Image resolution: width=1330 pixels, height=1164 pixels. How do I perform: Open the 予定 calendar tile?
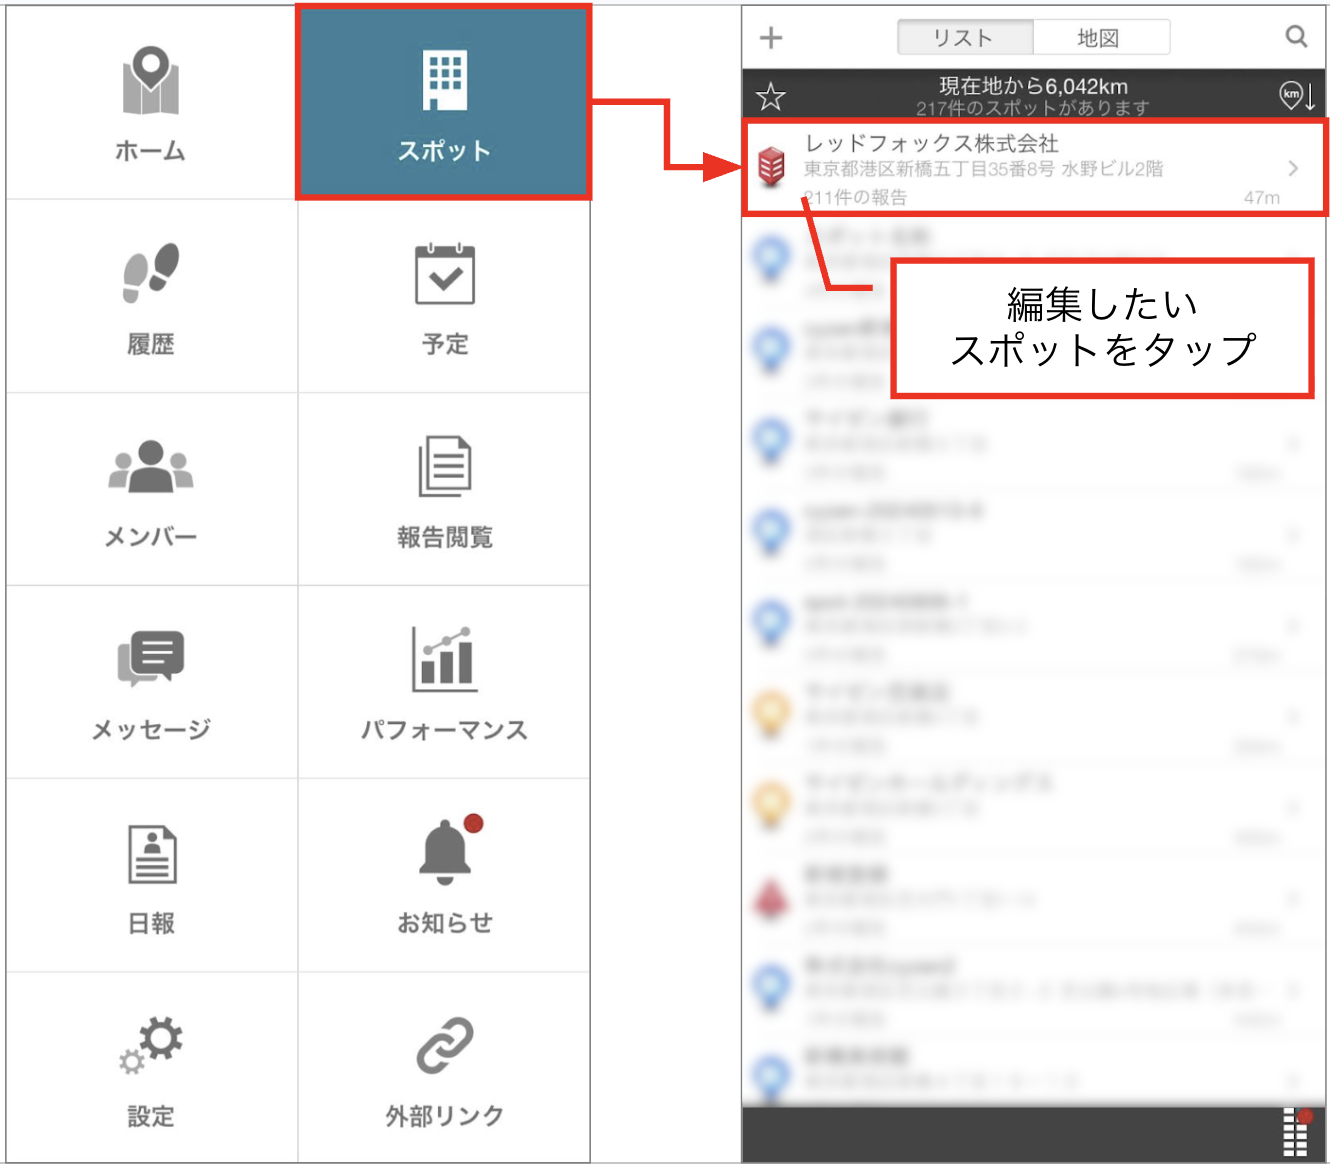click(x=444, y=296)
